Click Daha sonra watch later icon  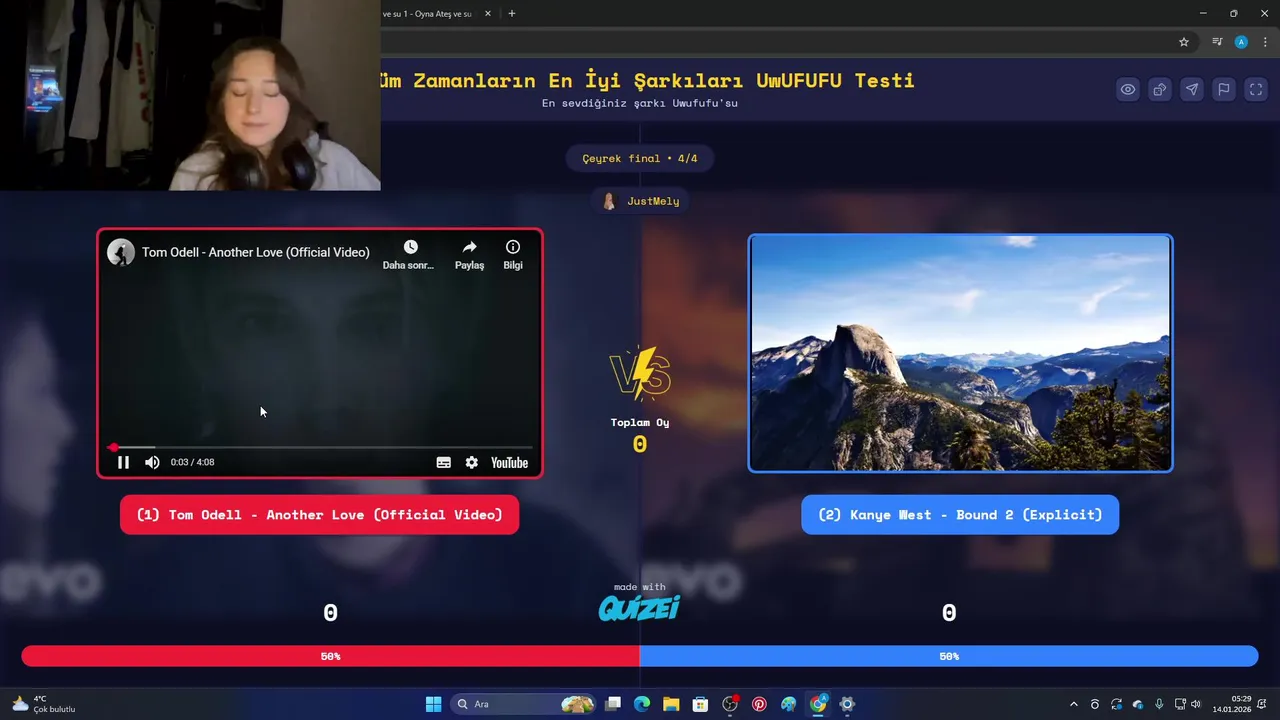pos(409,255)
